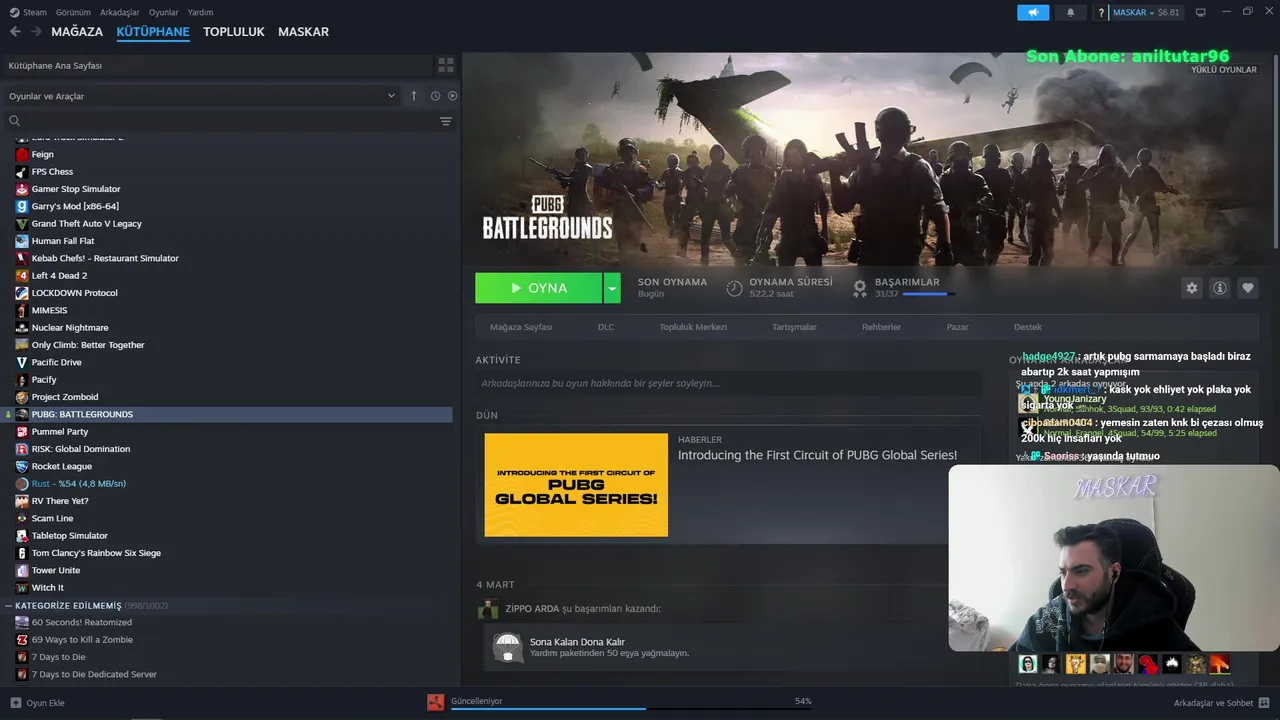Open the Mağaza Sayfası tab

[x=521, y=327]
